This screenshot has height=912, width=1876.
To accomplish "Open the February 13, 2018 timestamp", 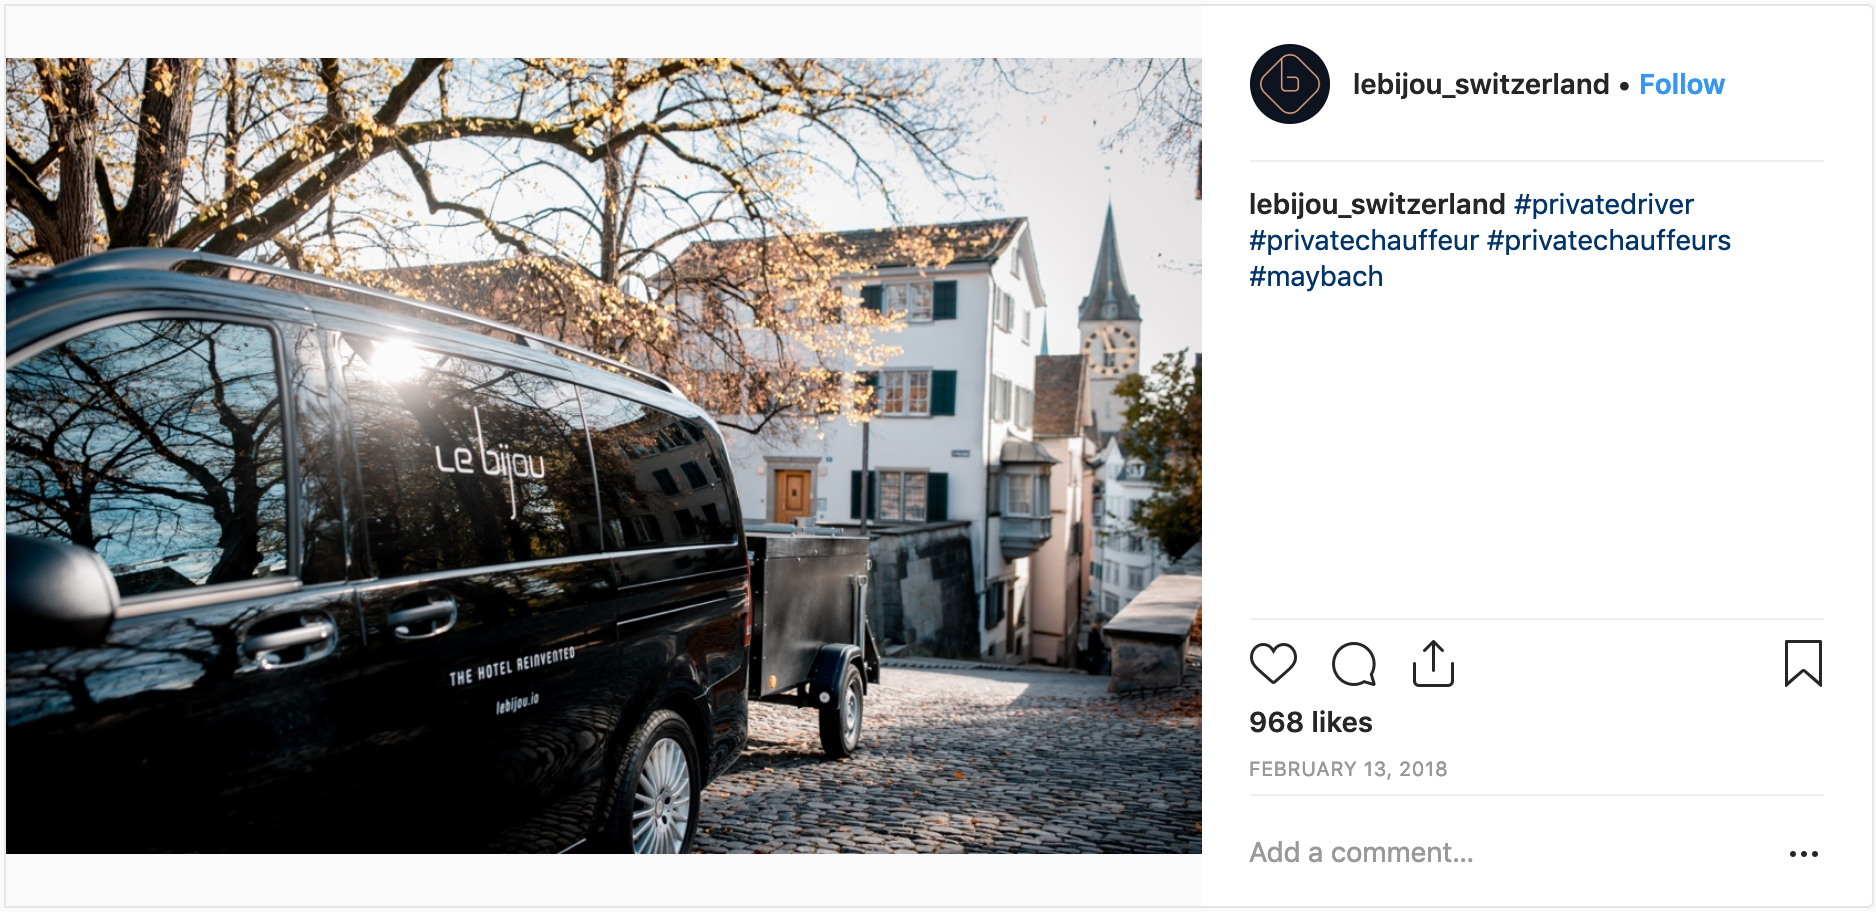I will coord(1348,769).
